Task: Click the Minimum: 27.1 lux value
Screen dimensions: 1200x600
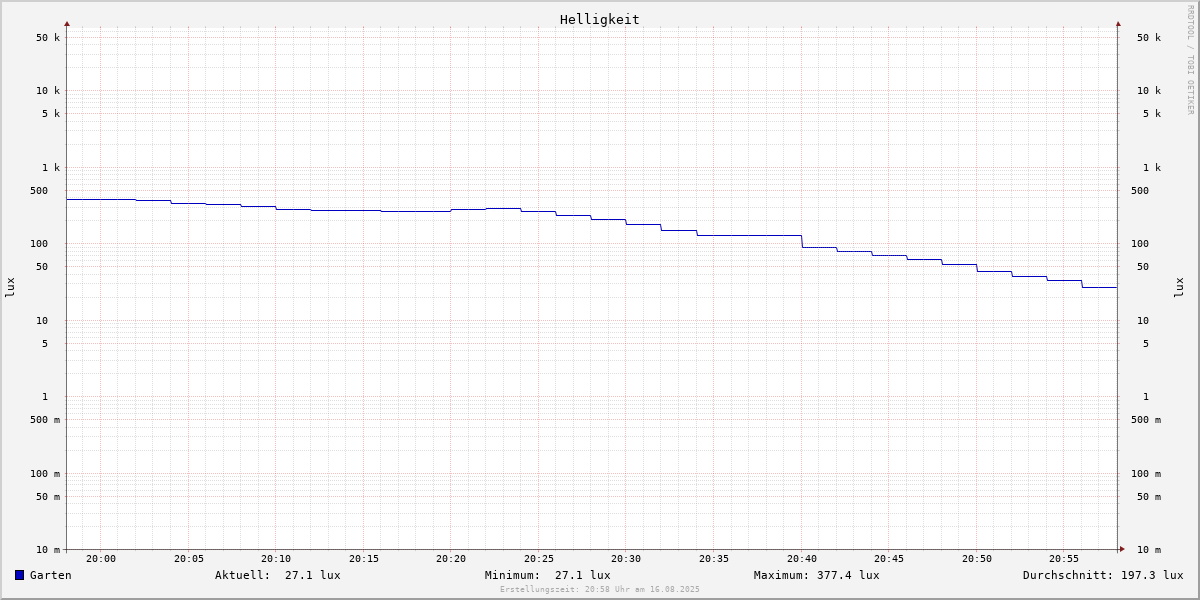Action: click(548, 575)
